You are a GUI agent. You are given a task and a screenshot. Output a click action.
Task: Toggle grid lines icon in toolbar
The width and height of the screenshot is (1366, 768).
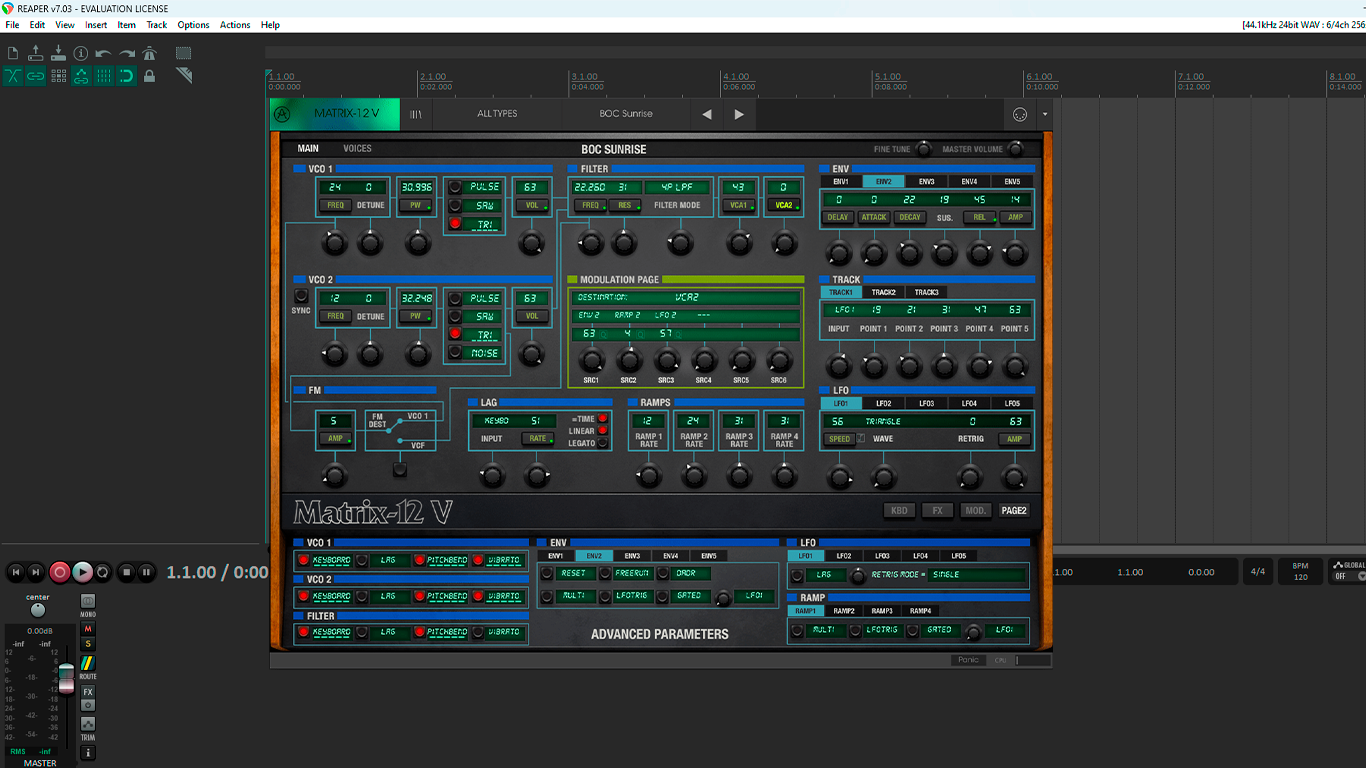tap(104, 76)
